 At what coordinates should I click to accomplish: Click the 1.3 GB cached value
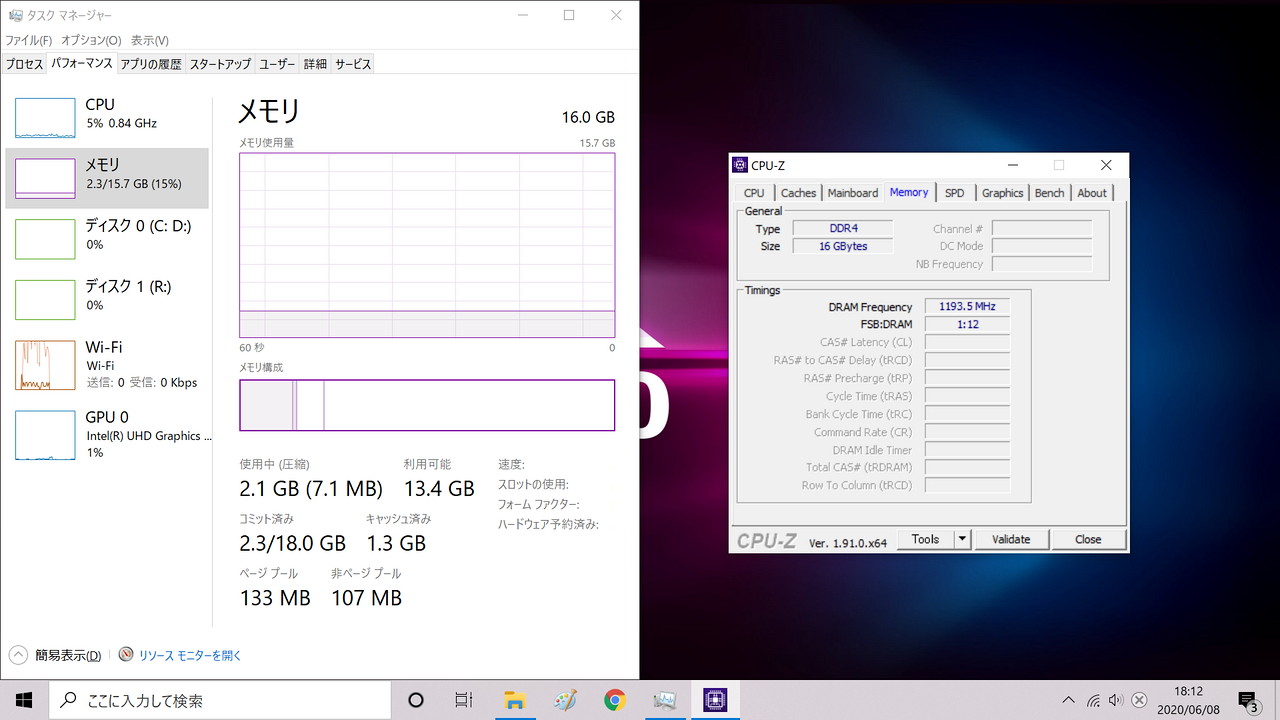(x=396, y=543)
